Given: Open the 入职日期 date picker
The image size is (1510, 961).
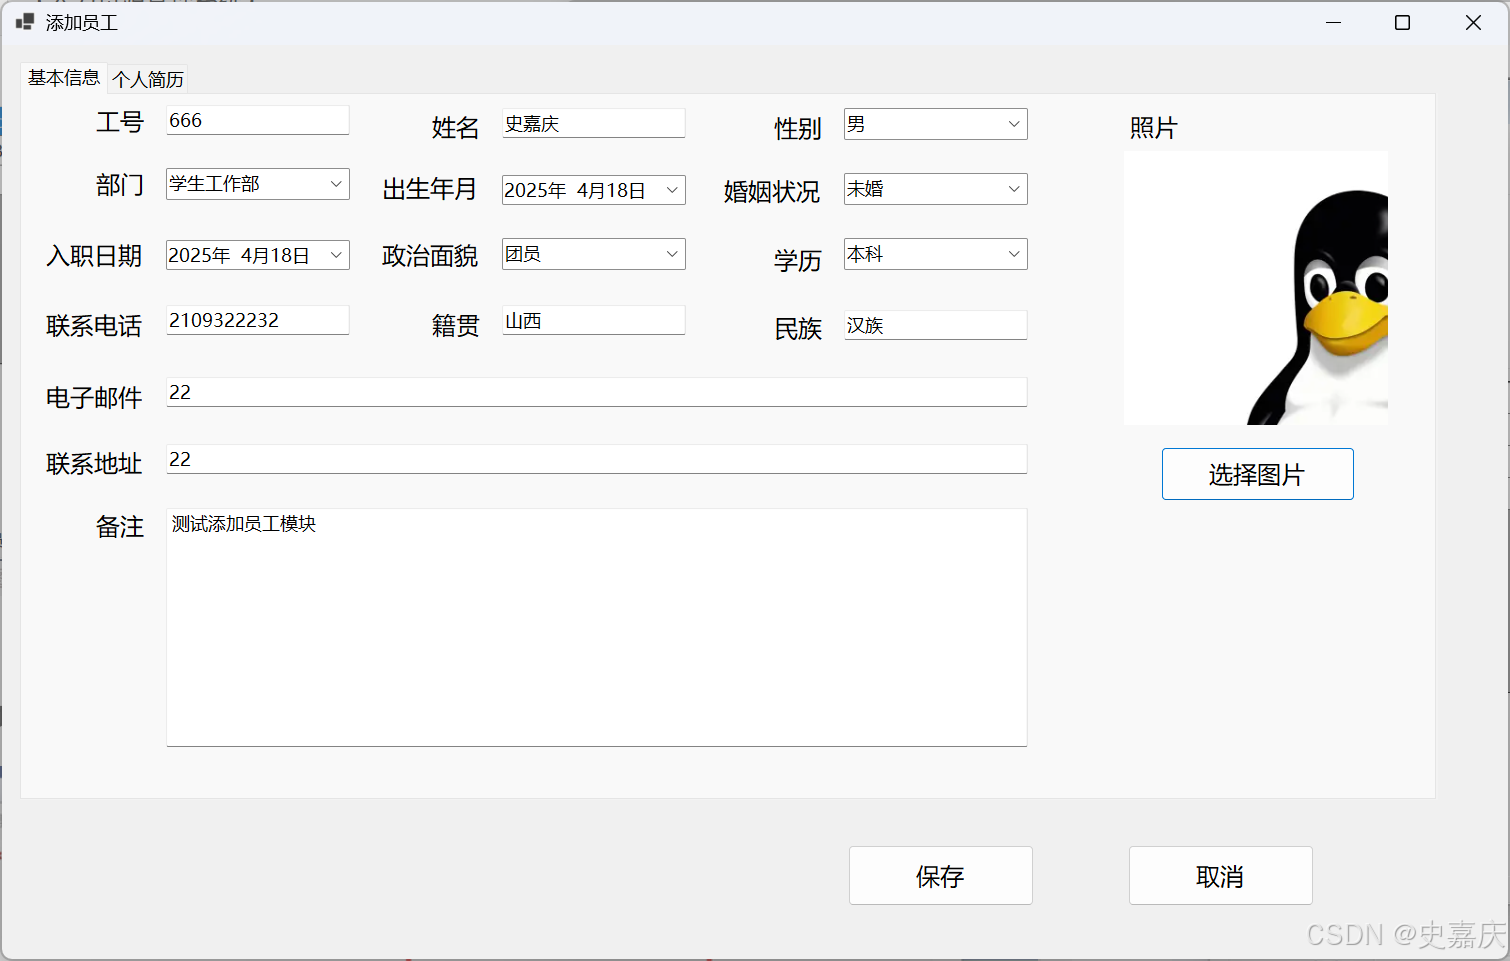Looking at the screenshot, I should coord(258,255).
